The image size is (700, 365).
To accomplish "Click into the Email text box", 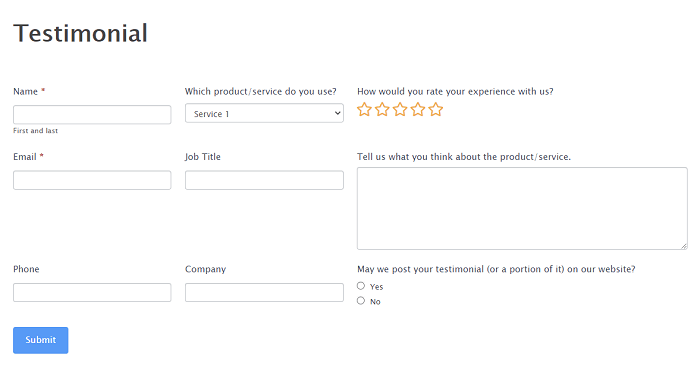I will pos(92,180).
